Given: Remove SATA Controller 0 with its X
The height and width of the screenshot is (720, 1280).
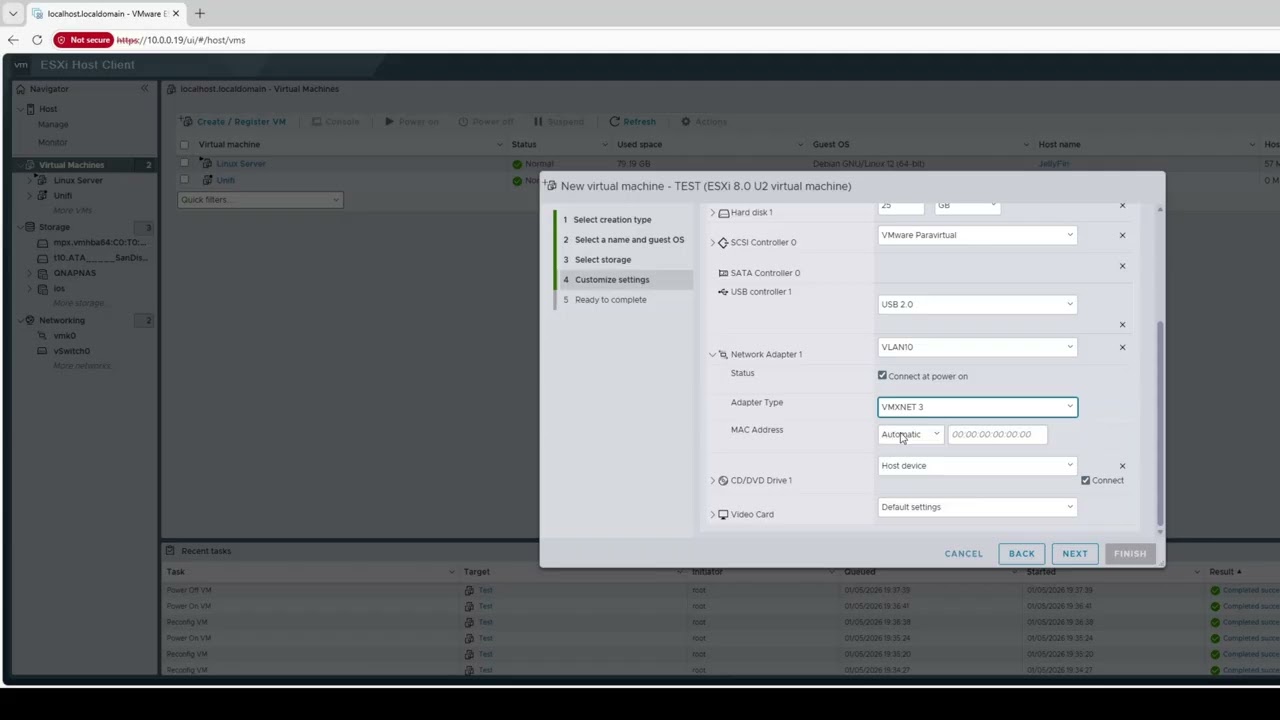Looking at the screenshot, I should 1122,265.
